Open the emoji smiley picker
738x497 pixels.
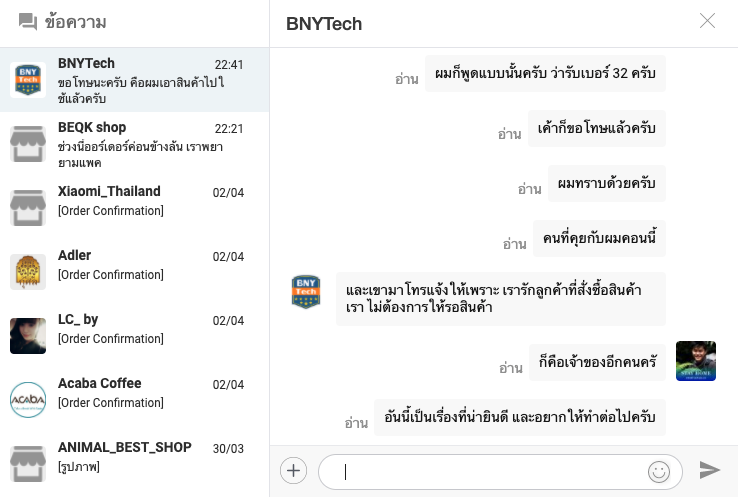pos(658,471)
